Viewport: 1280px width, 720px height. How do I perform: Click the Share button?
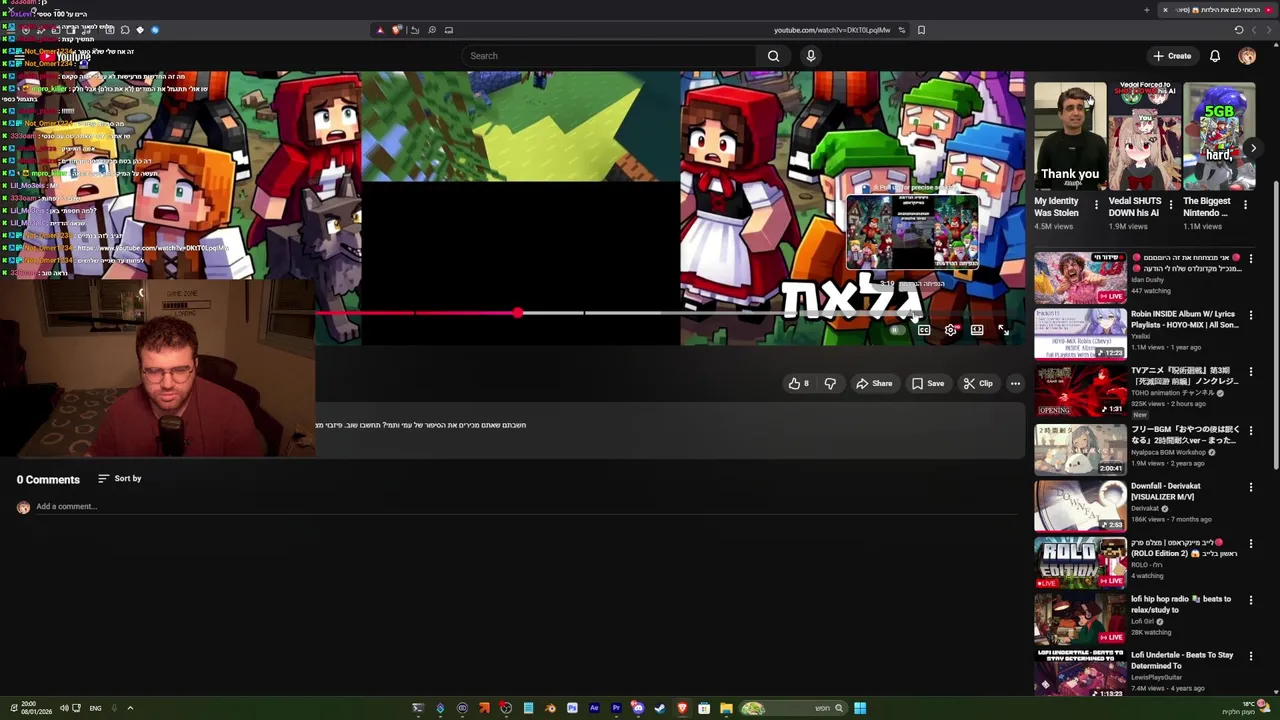[874, 383]
